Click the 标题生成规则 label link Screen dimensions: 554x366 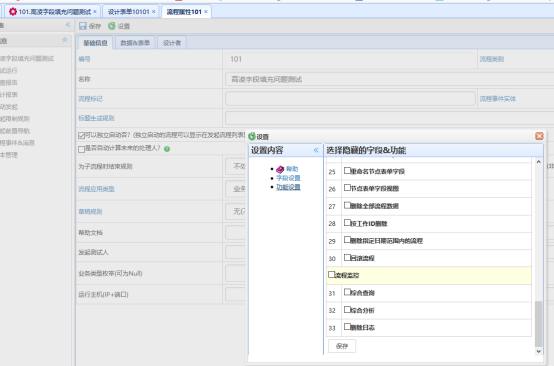(96, 118)
